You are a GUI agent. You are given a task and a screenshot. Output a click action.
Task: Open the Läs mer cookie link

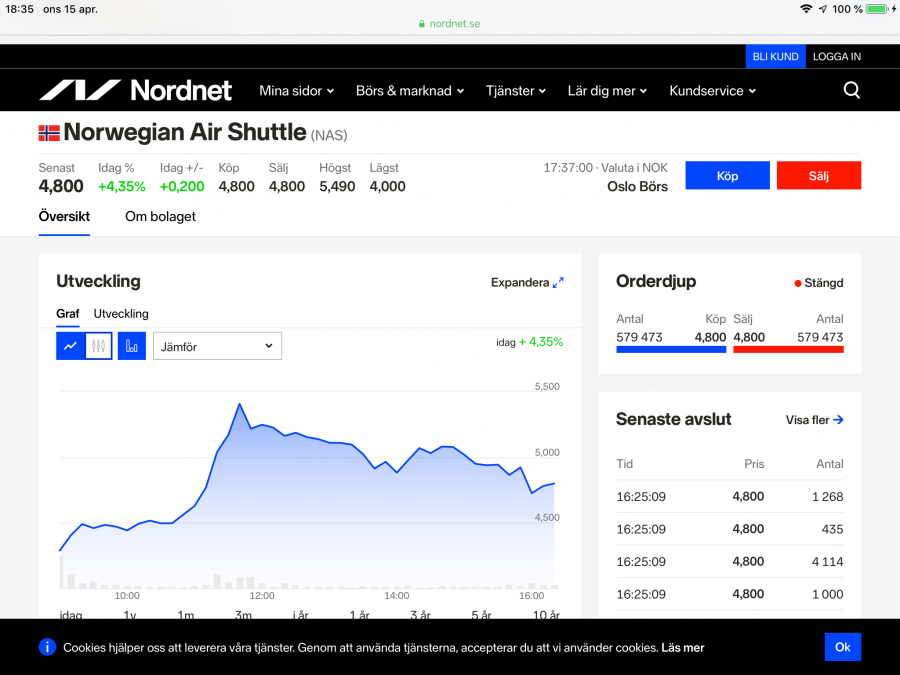click(x=682, y=647)
